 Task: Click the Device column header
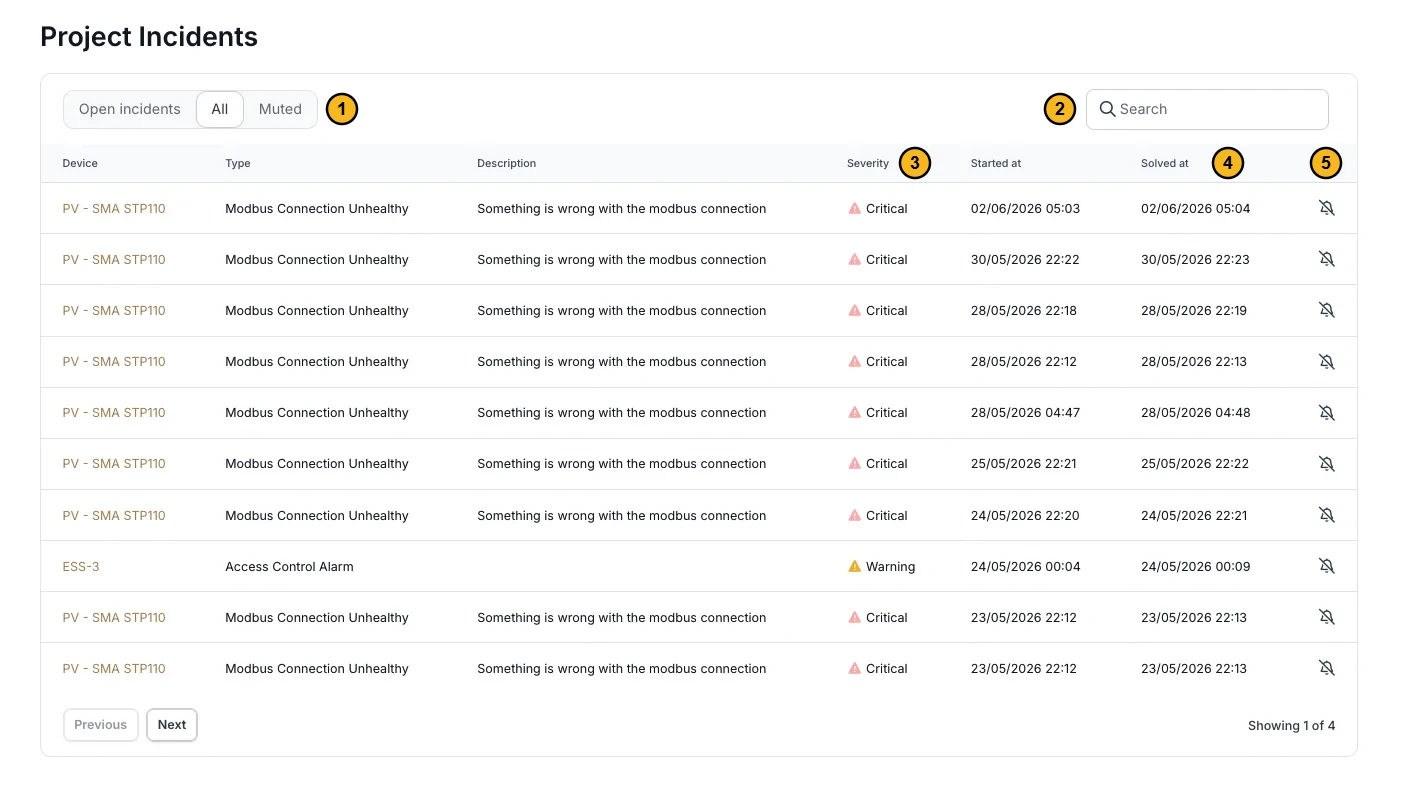point(80,163)
